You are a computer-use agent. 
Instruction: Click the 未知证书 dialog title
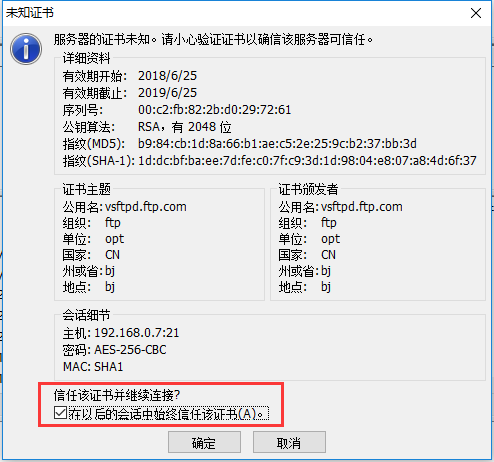tap(30, 13)
